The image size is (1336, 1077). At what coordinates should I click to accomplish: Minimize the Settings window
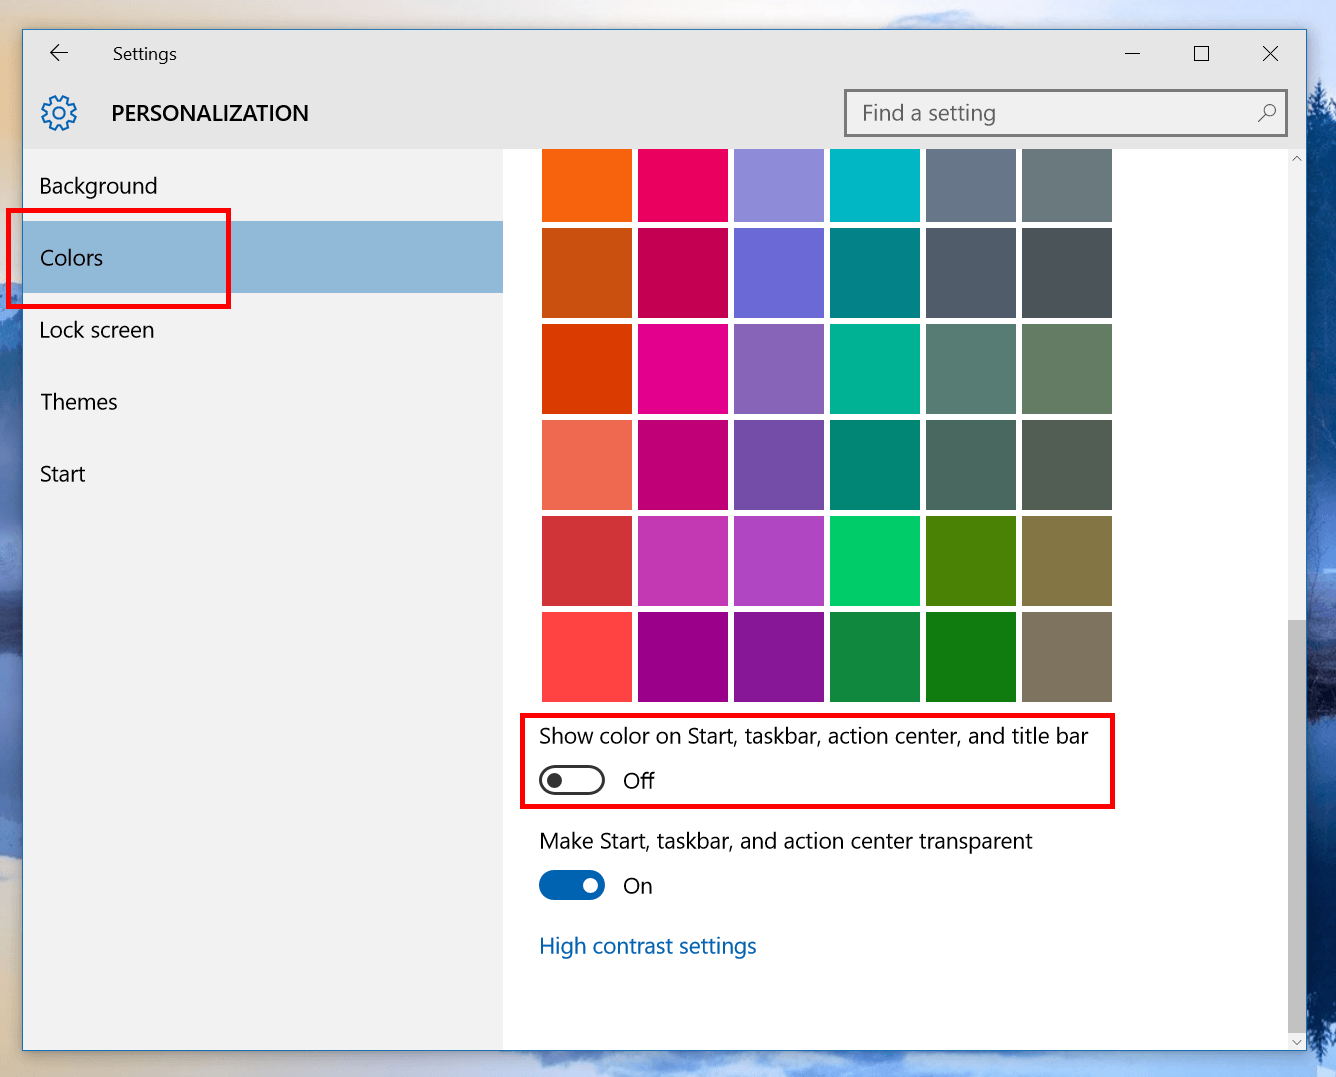pos(1132,53)
